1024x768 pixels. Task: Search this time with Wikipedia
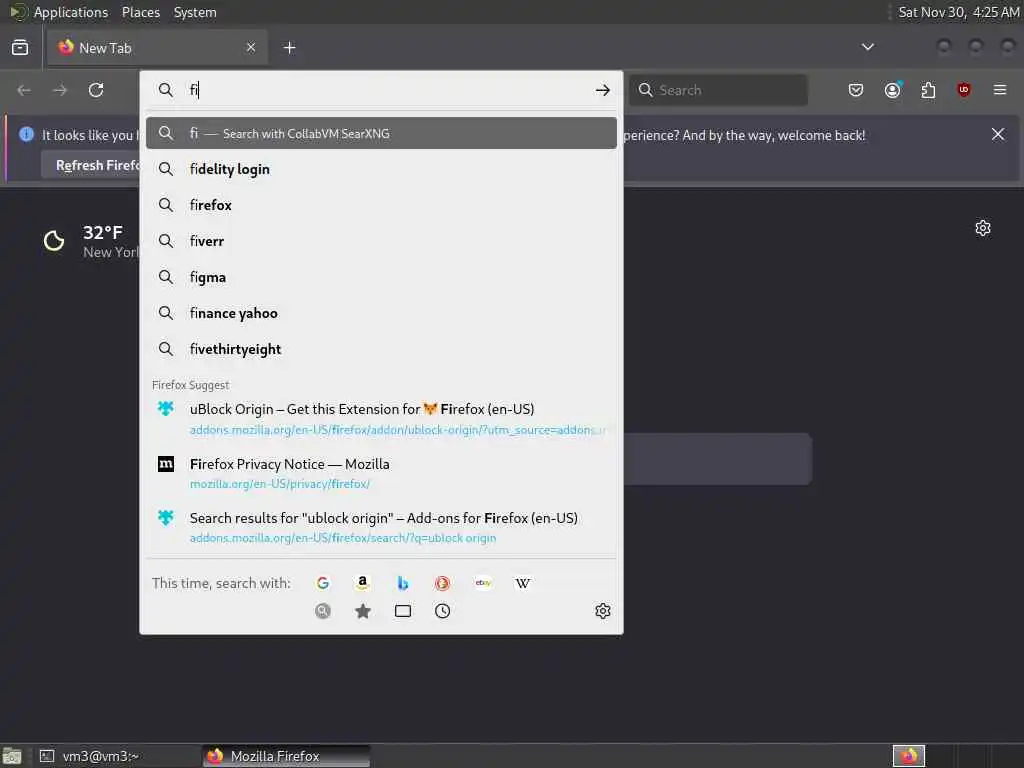[x=522, y=583]
